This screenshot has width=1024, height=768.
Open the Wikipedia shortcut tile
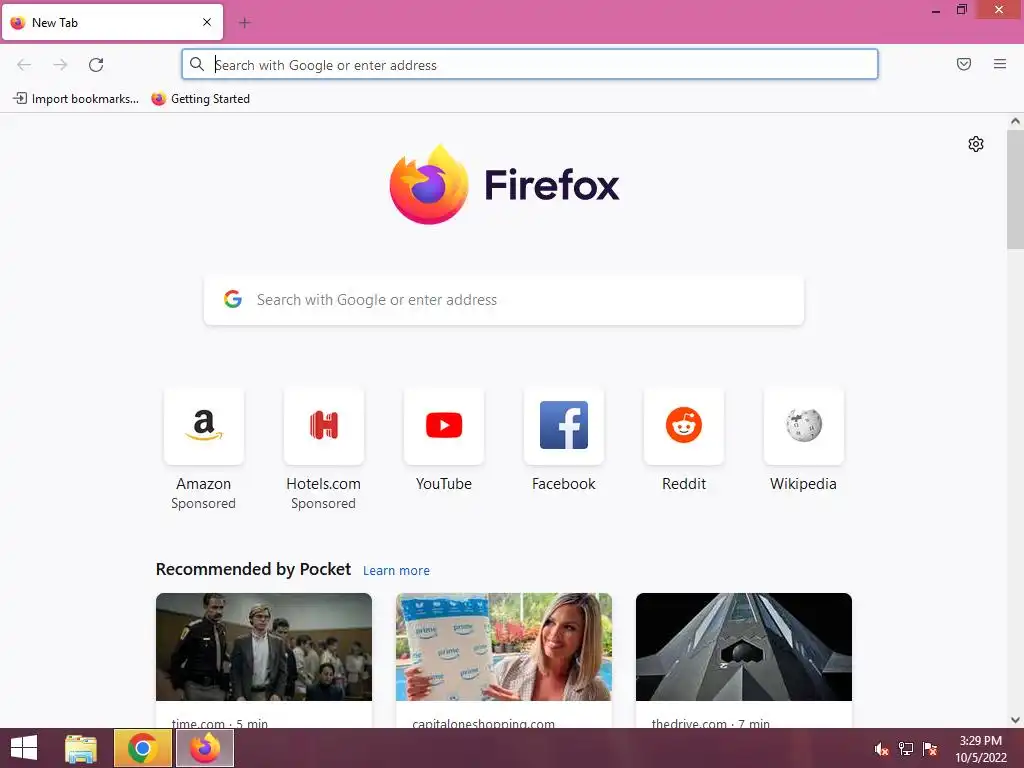click(x=804, y=426)
